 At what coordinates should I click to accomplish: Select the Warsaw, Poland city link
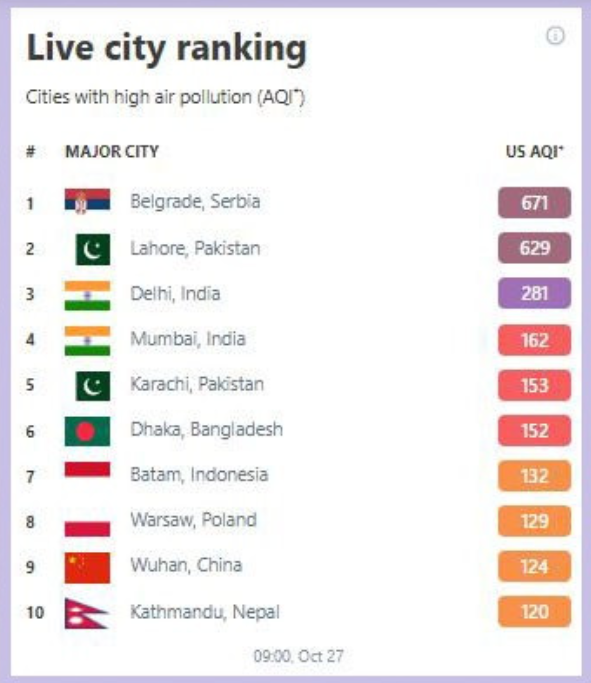point(193,520)
